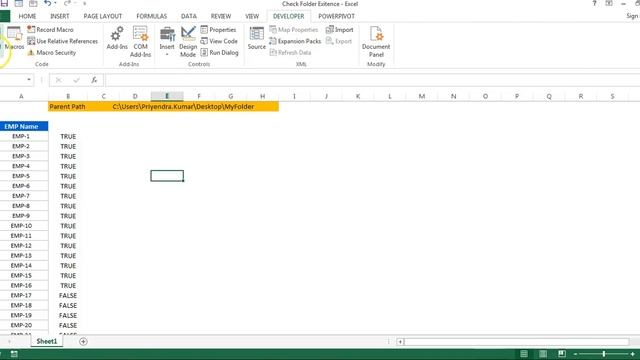Viewport: 640px width, 360px height.
Task: Click Run Dialog
Action: coord(220,53)
